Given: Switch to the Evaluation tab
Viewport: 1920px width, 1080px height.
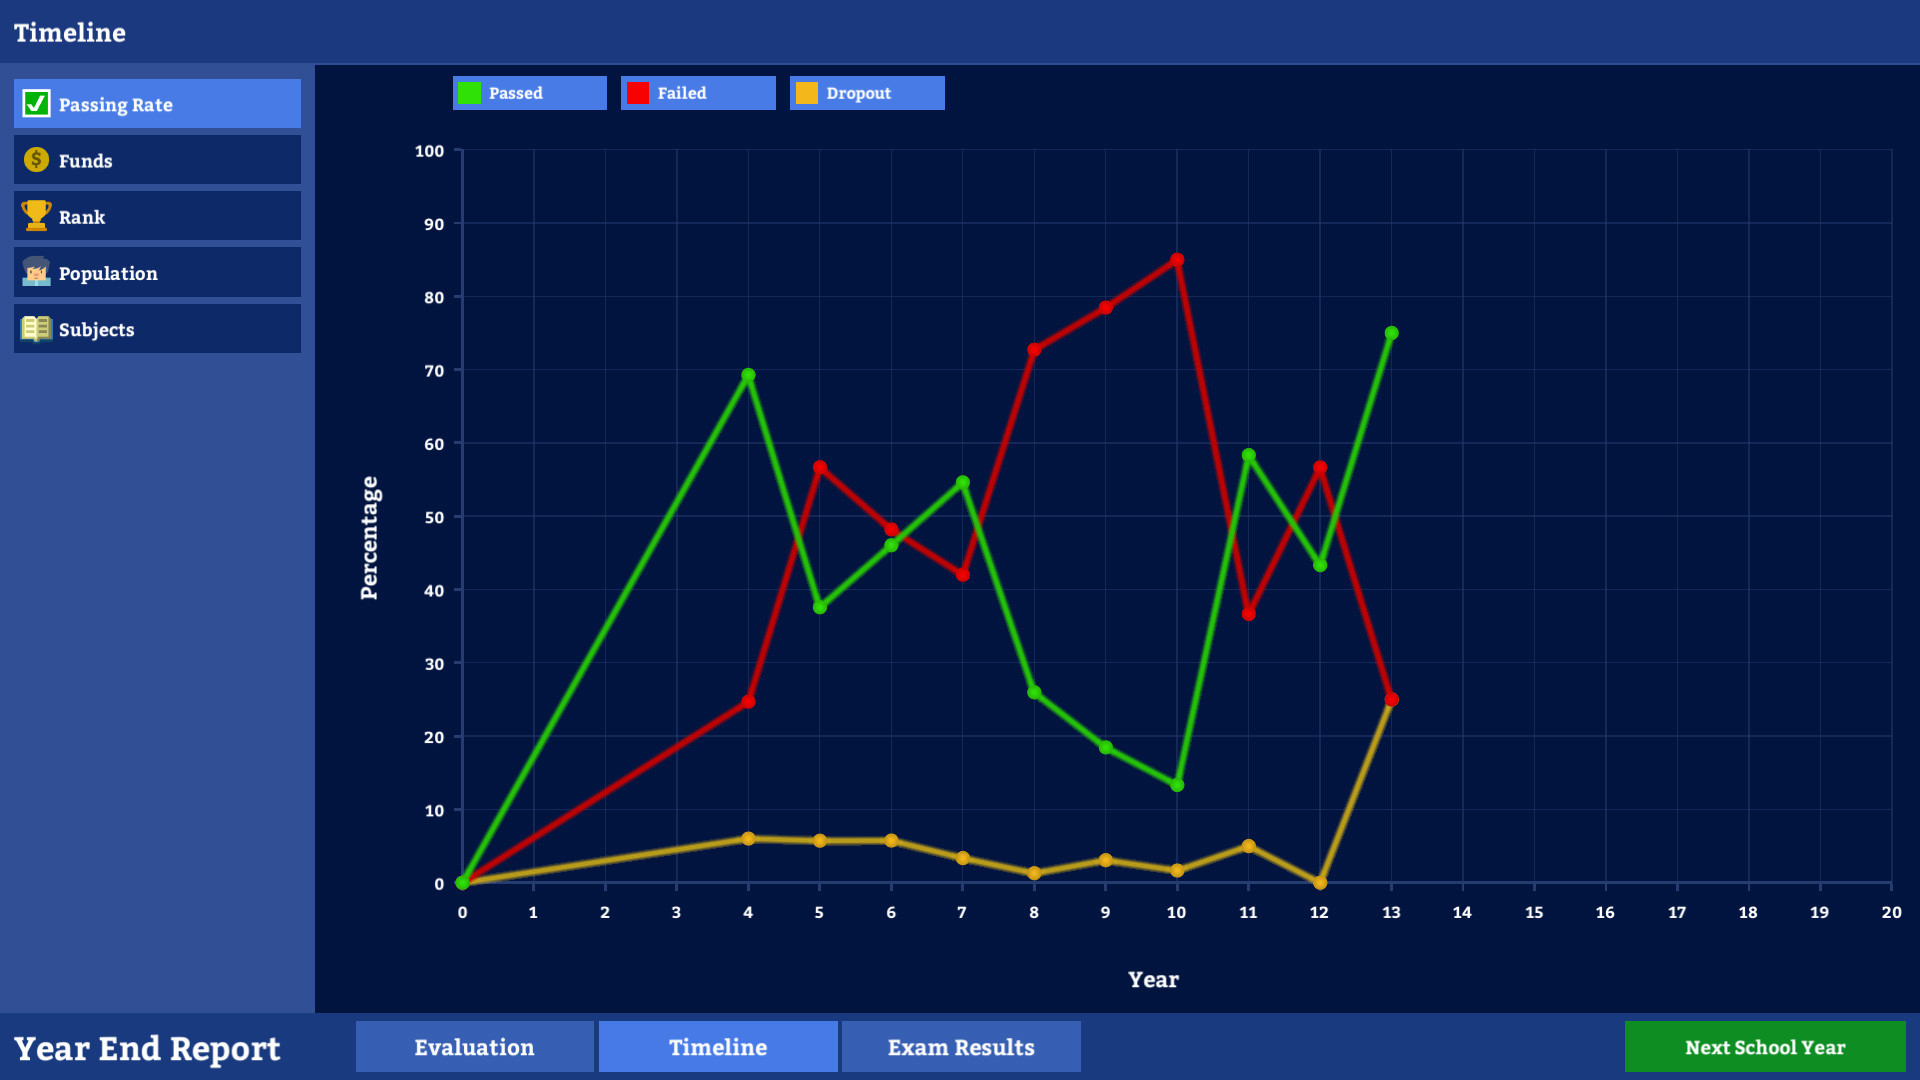Looking at the screenshot, I should tap(473, 1046).
